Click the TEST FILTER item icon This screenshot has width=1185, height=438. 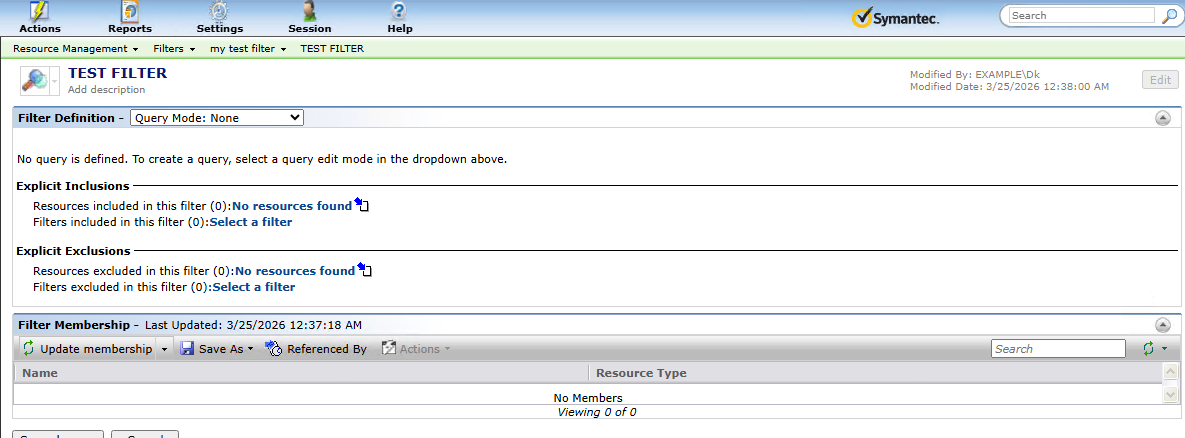click(35, 80)
